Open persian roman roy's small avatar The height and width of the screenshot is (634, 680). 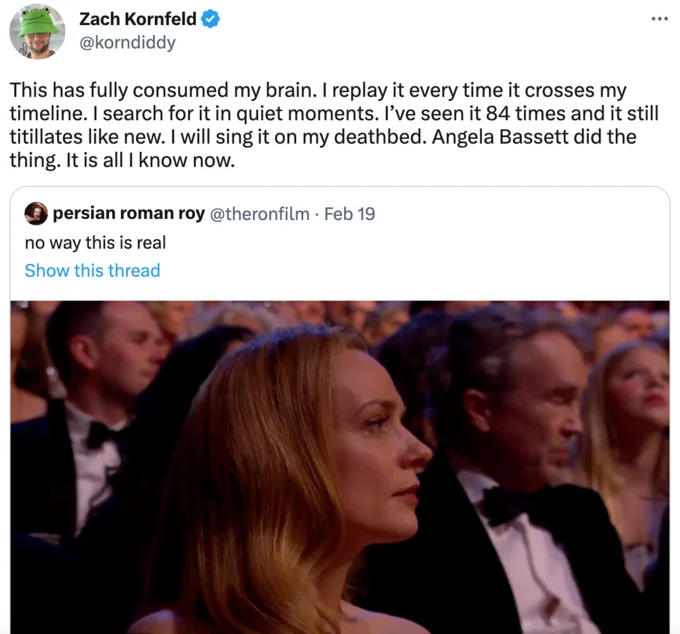pyautogui.click(x=36, y=213)
